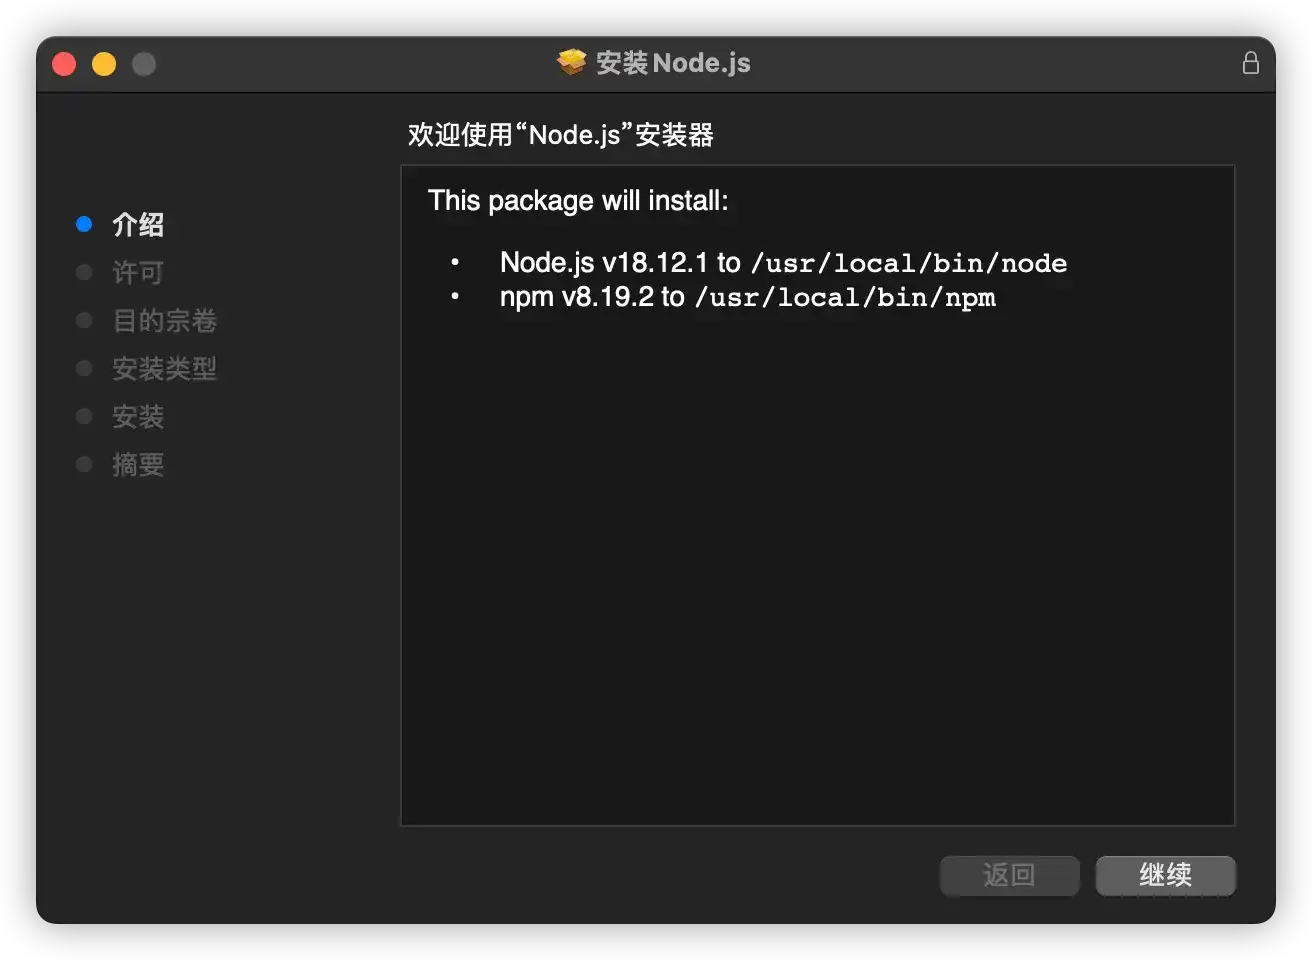Screen dimensions: 1312x960
Task: Click the yellow minimize window button
Action: coord(104,64)
